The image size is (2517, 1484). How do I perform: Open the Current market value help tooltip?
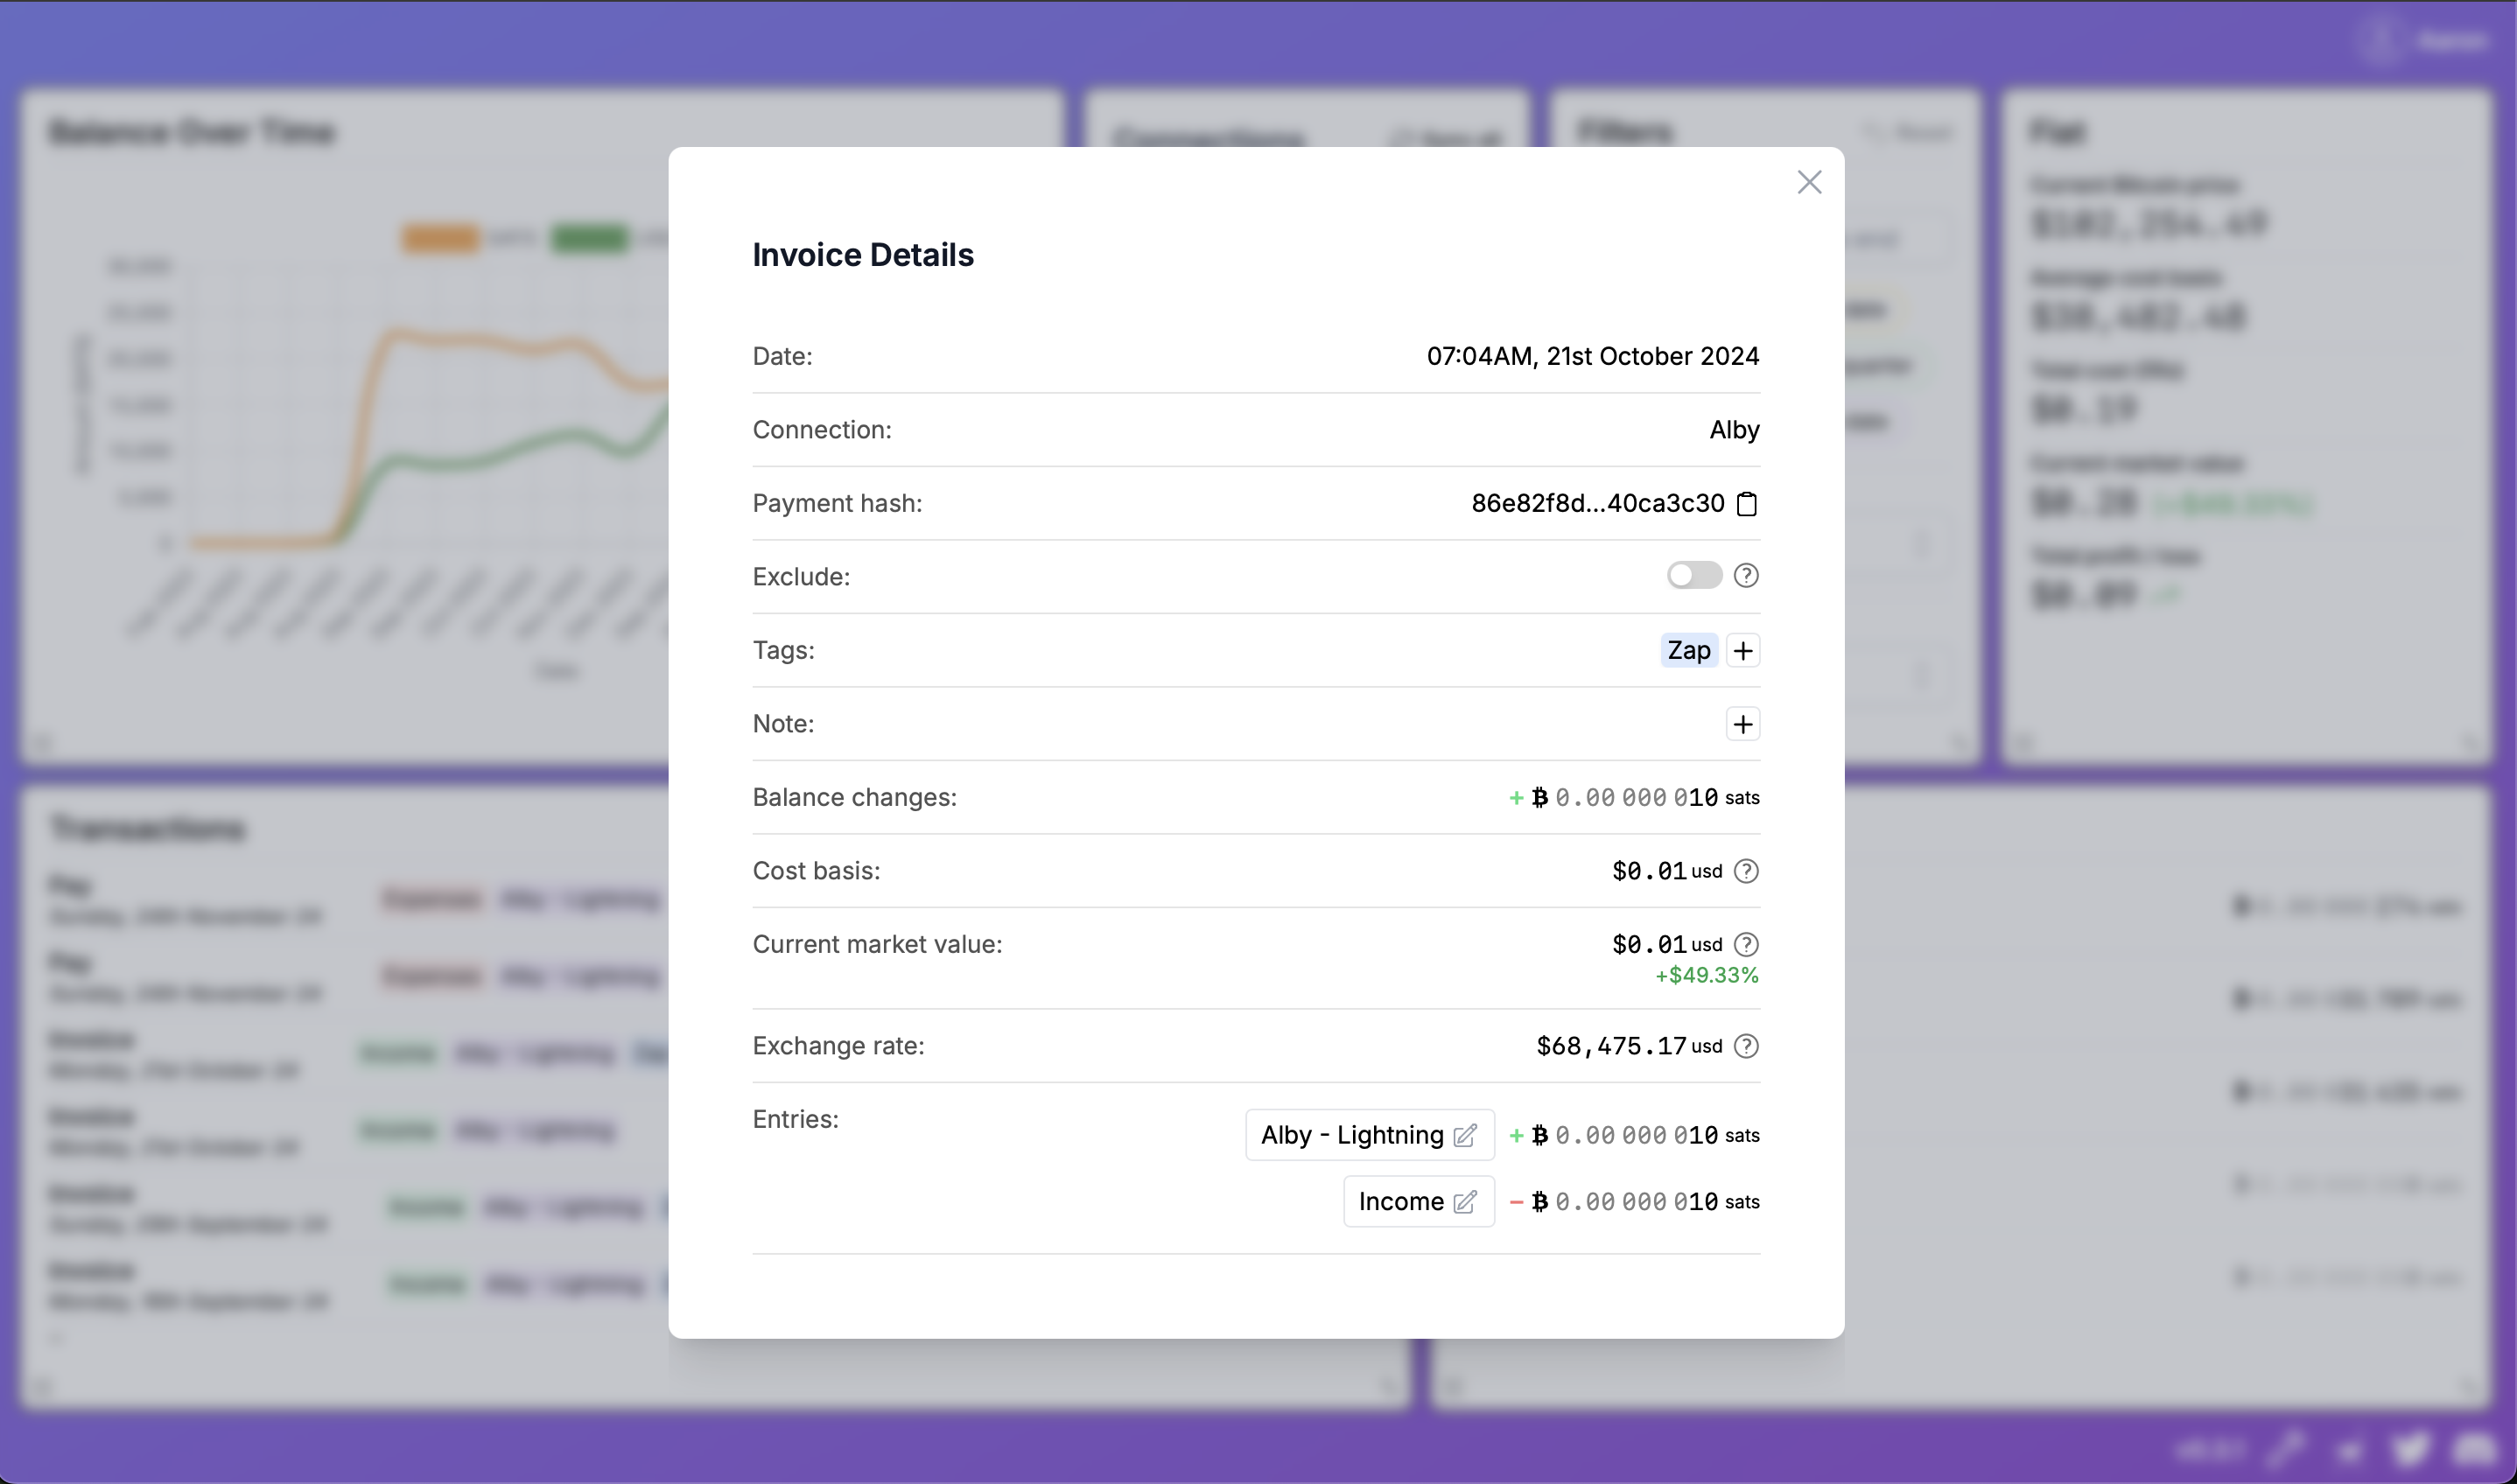tap(1746, 943)
